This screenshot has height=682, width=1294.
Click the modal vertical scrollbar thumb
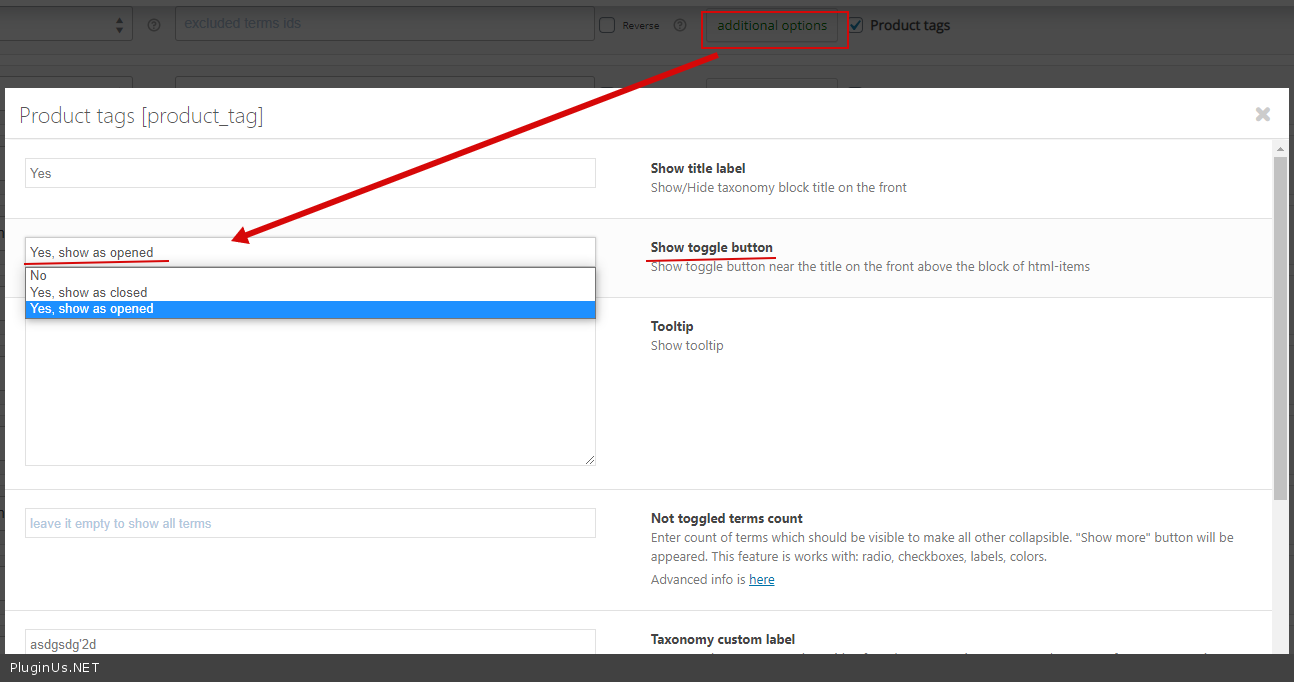coord(1280,330)
